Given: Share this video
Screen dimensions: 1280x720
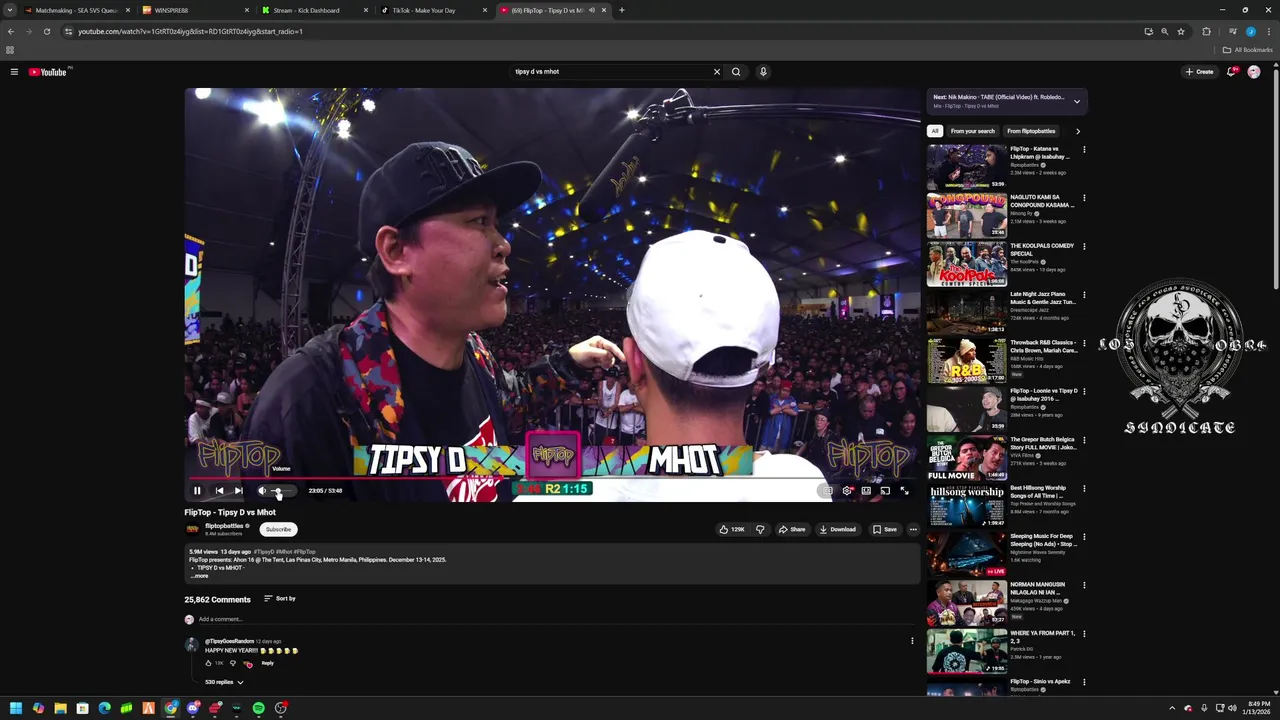Looking at the screenshot, I should click(792, 530).
